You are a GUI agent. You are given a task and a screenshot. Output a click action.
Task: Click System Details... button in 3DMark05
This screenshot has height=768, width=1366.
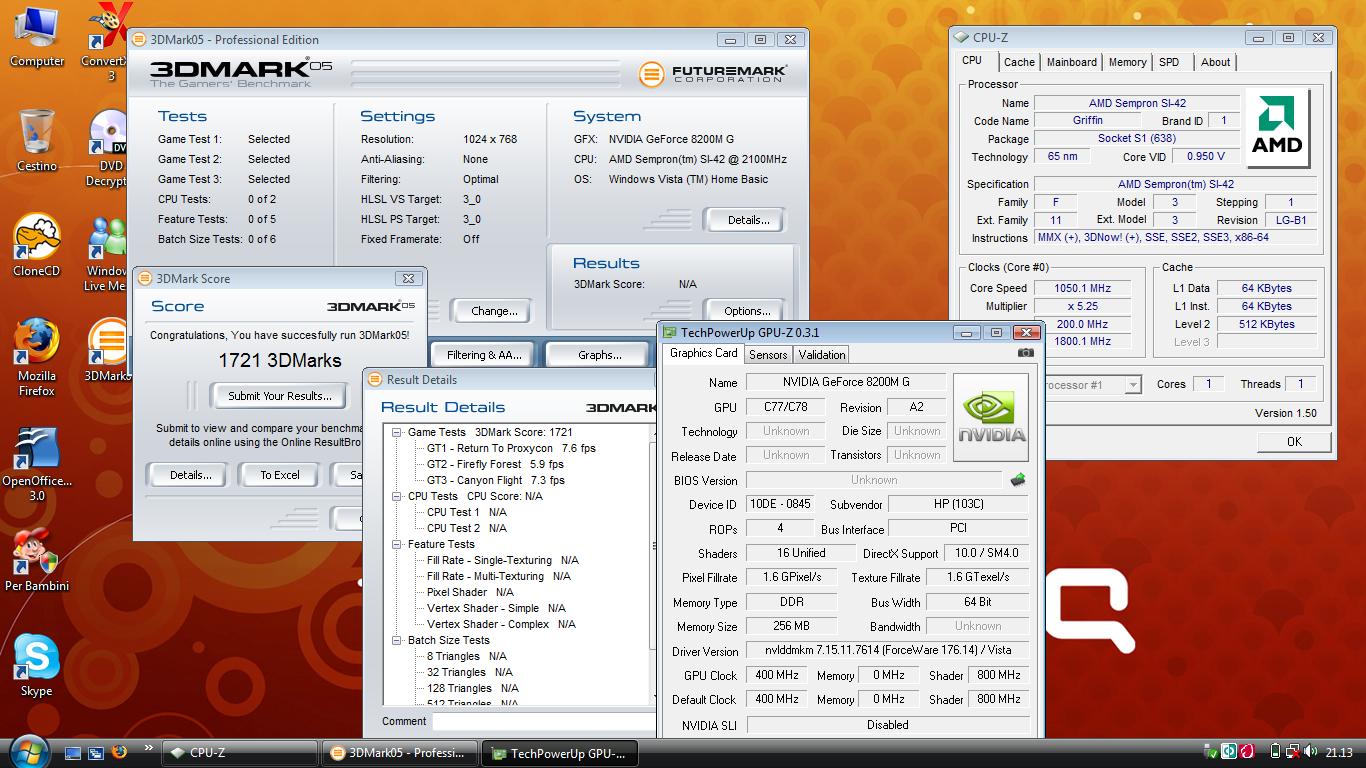tap(748, 220)
